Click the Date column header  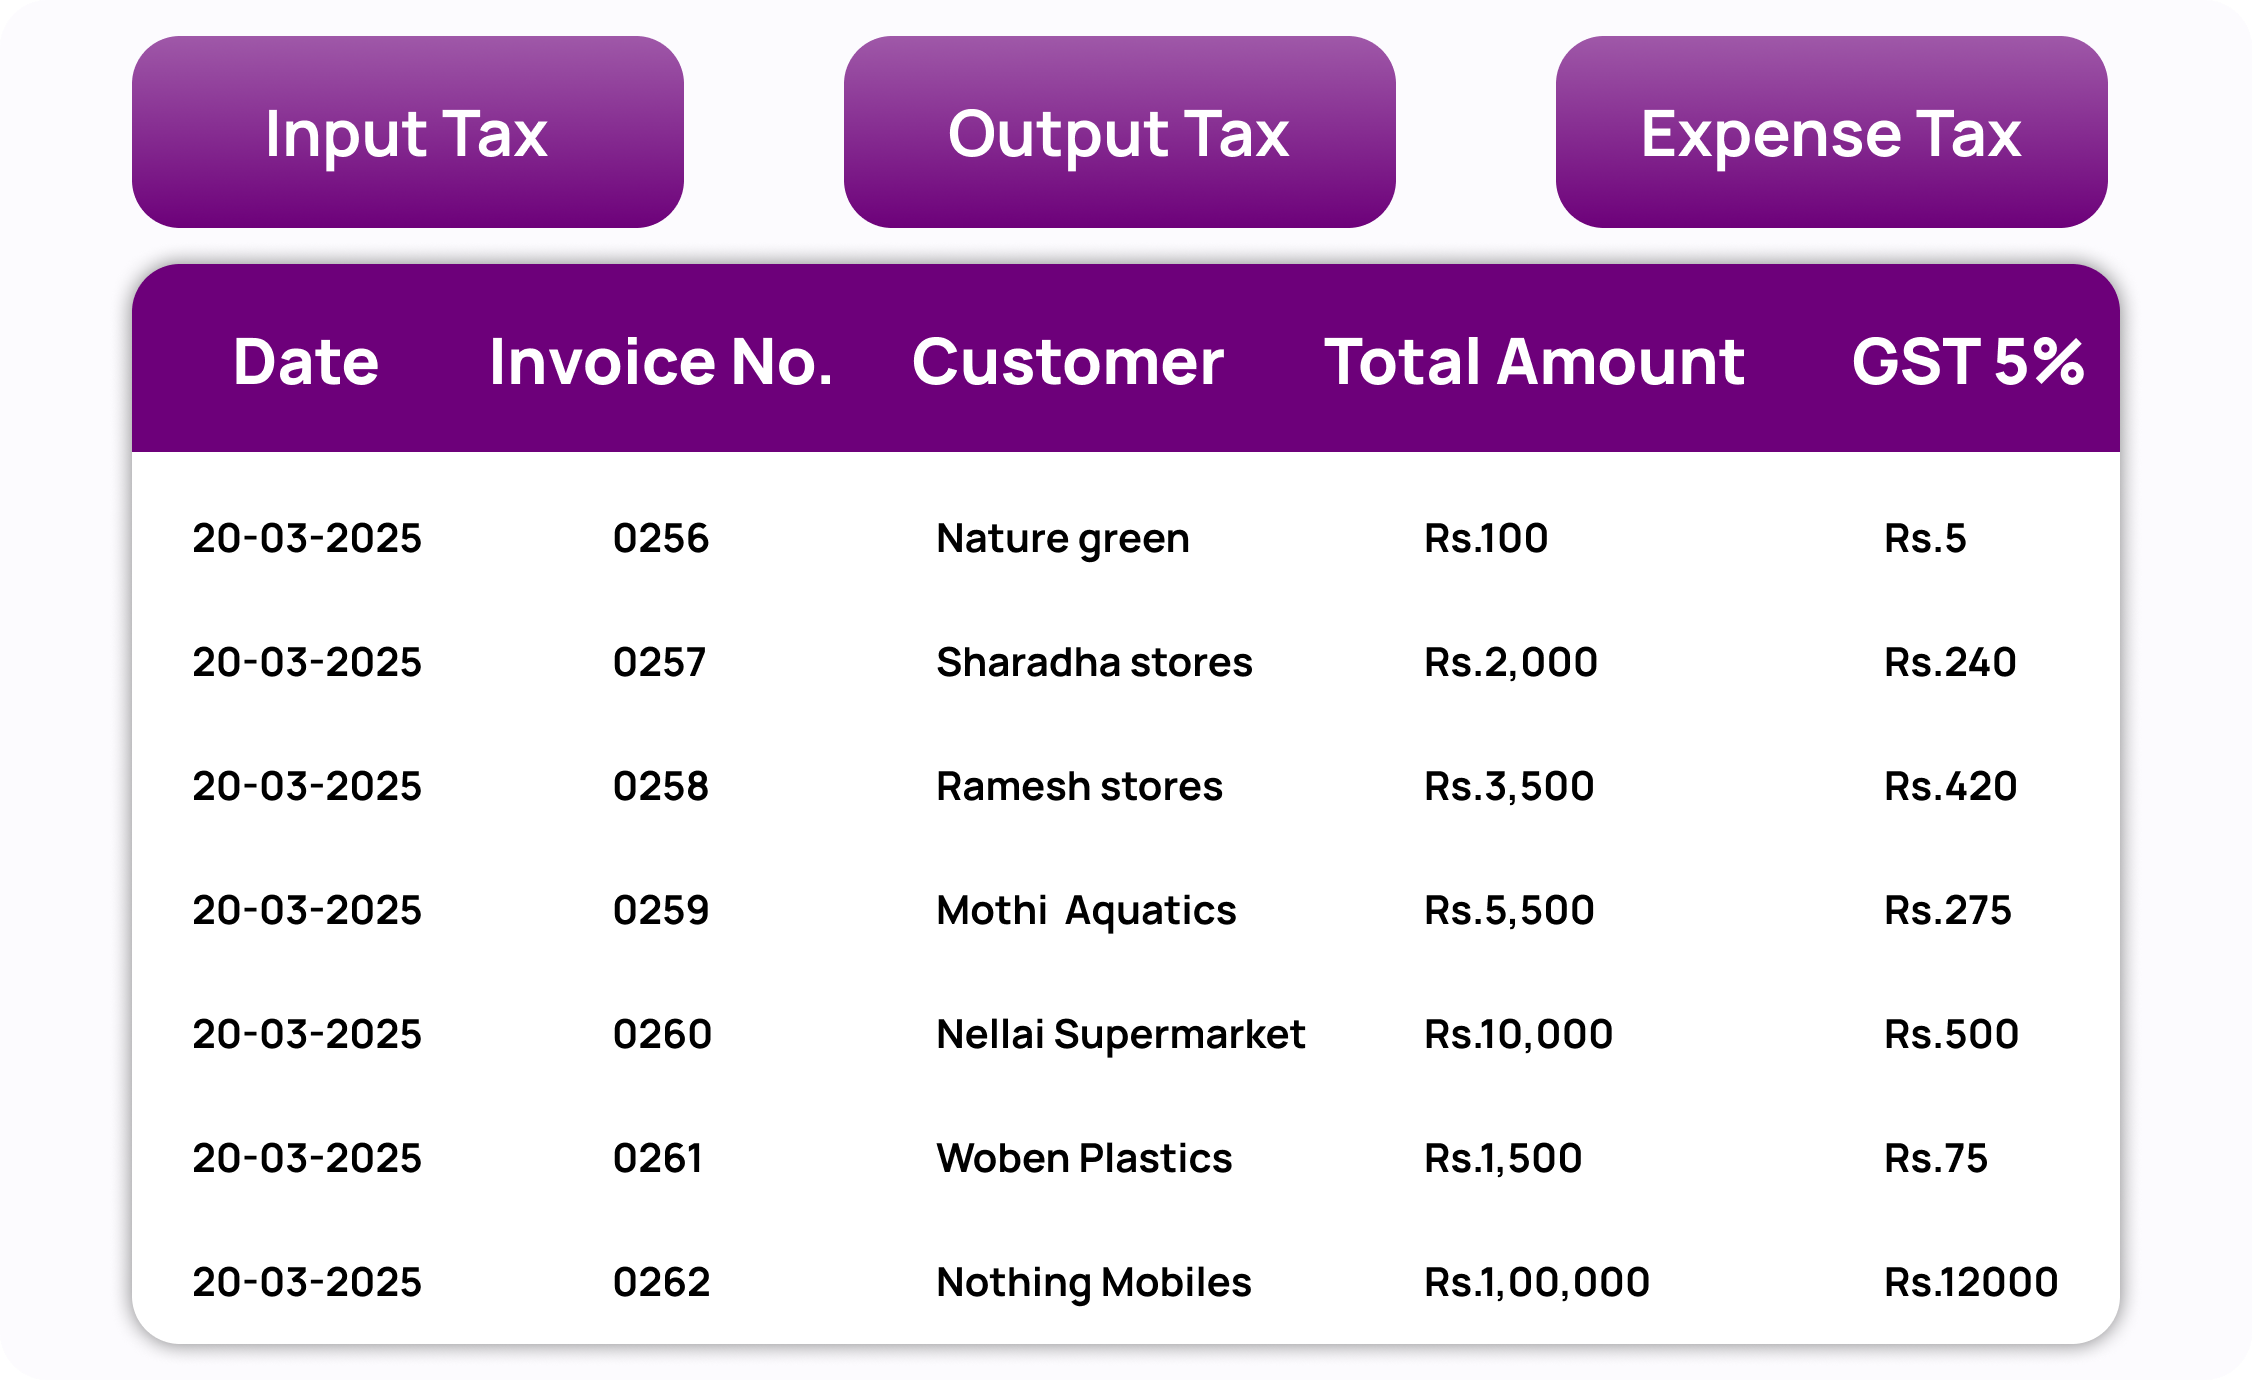(x=306, y=361)
